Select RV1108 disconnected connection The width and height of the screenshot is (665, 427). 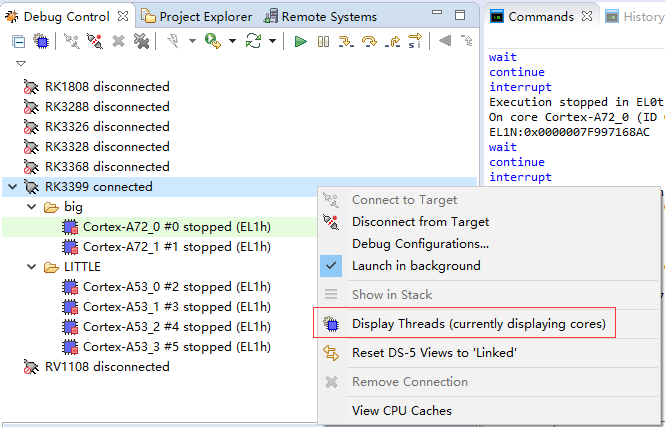click(107, 366)
